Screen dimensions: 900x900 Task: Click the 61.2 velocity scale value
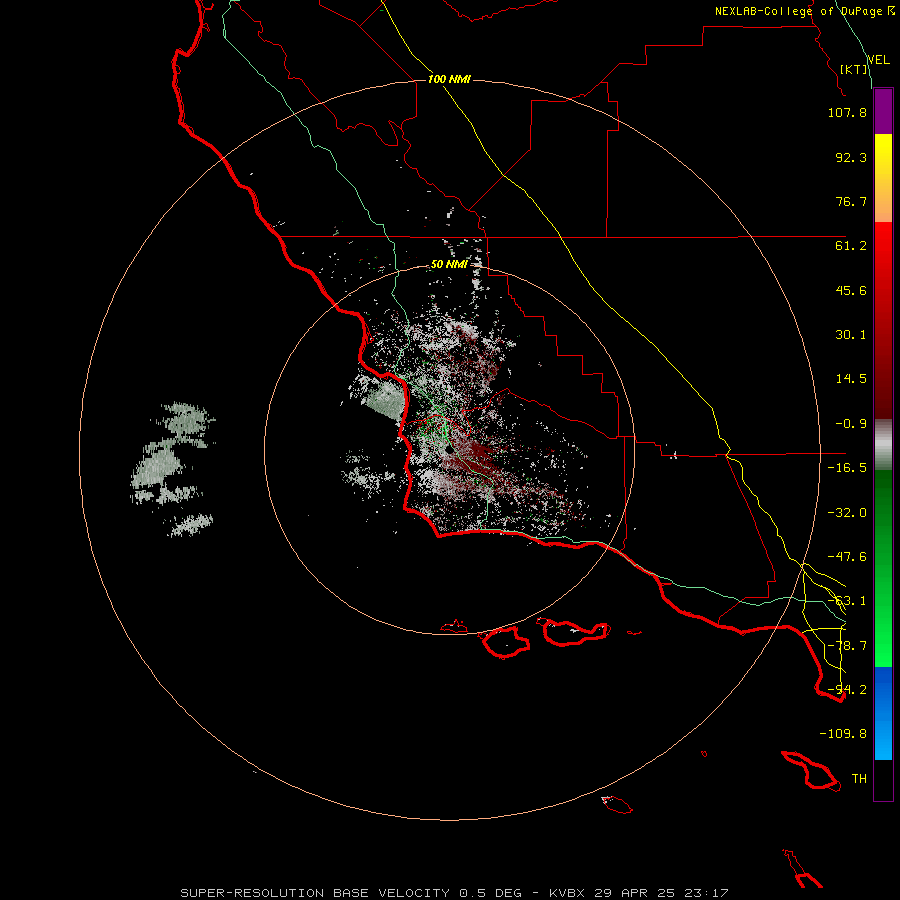[851, 246]
